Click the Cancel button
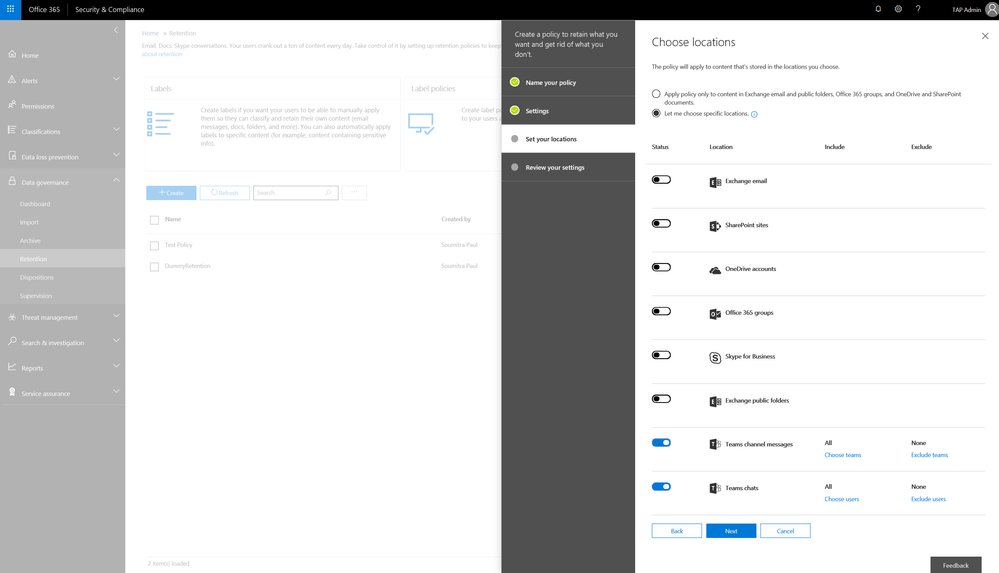 [x=785, y=531]
